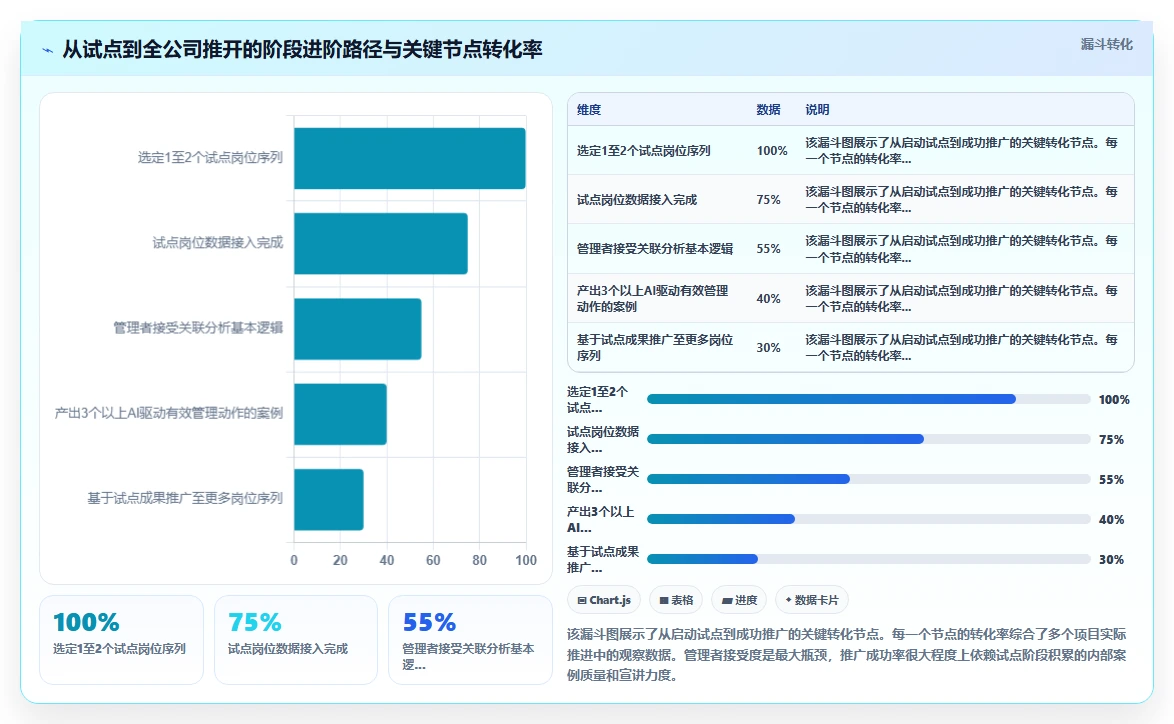This screenshot has height=724, width=1174.
Task: Open the 100% data card
Action: point(121,640)
